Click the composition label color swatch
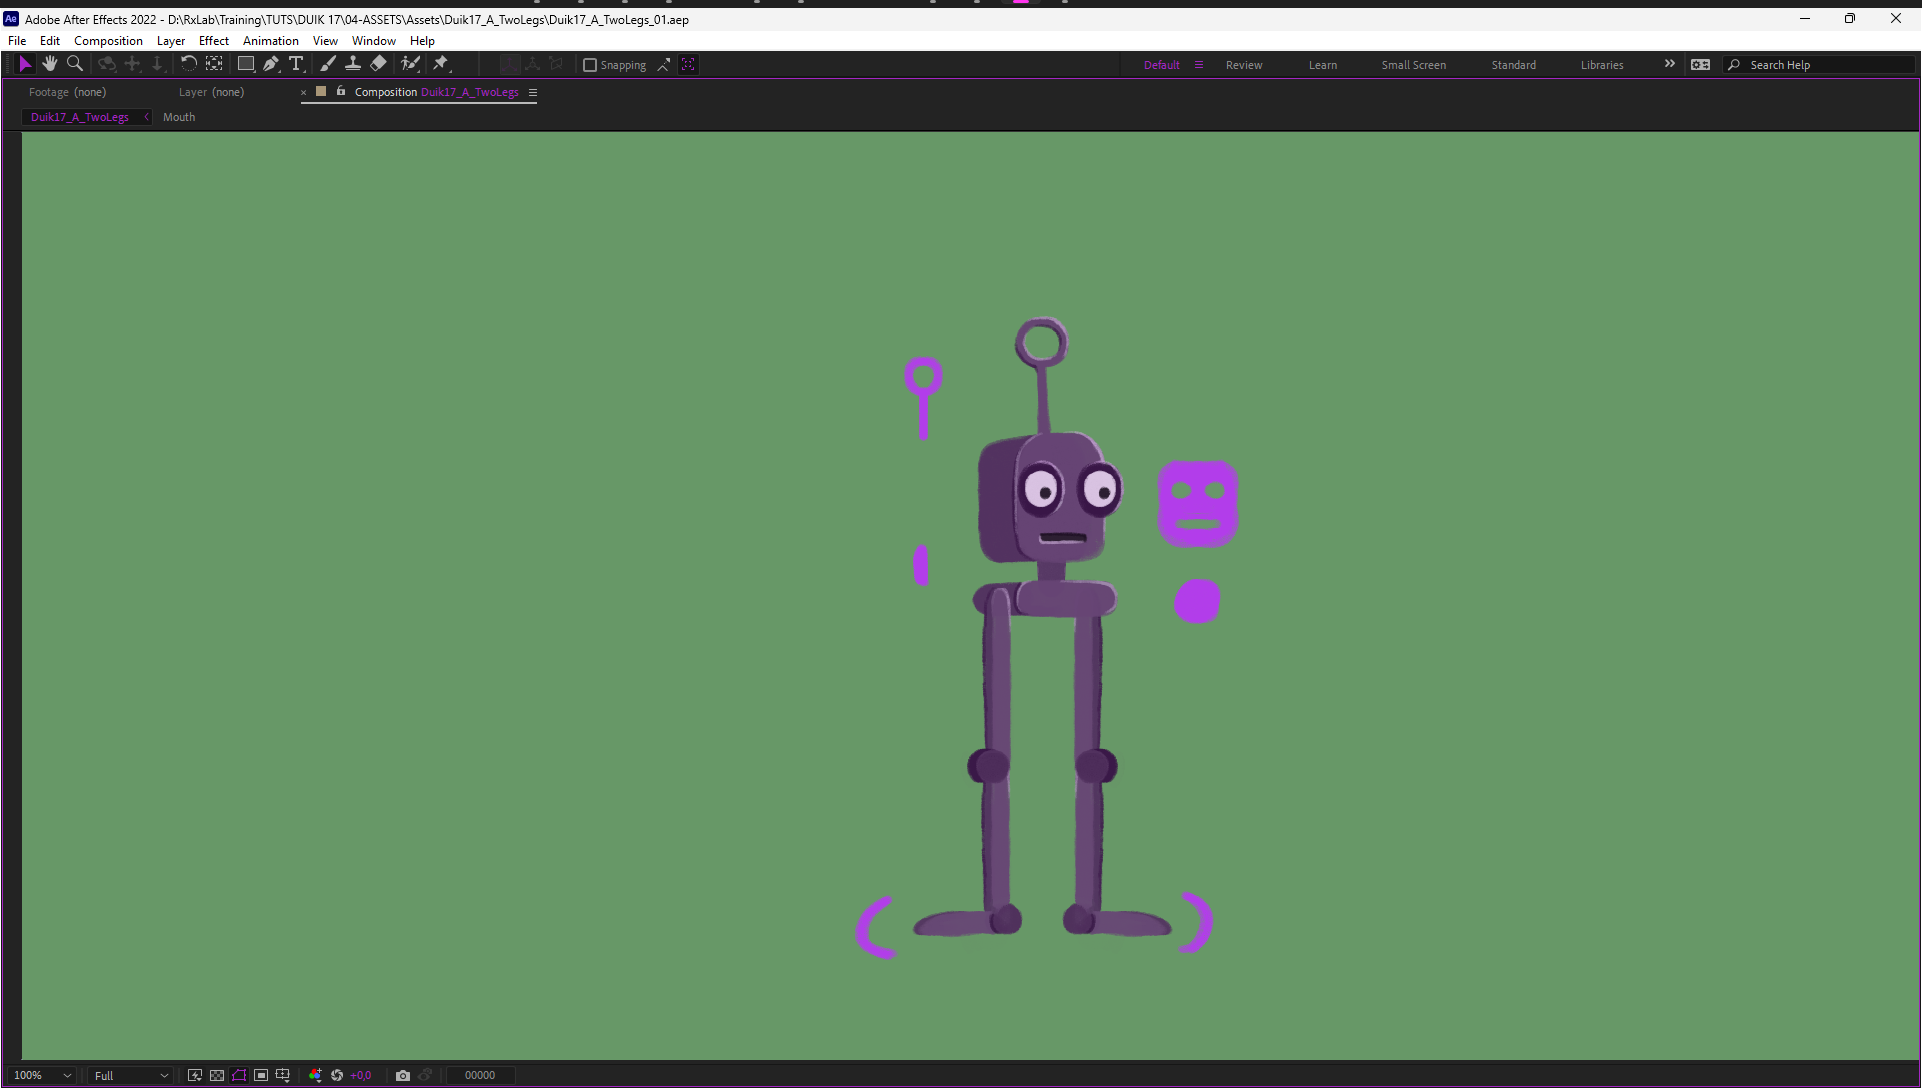1922x1088 pixels. click(321, 92)
